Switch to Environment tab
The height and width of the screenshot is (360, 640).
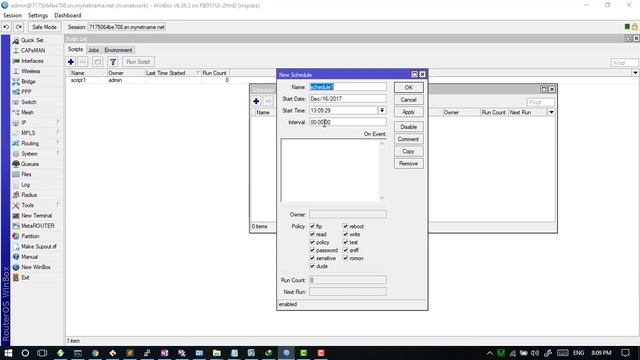118,50
